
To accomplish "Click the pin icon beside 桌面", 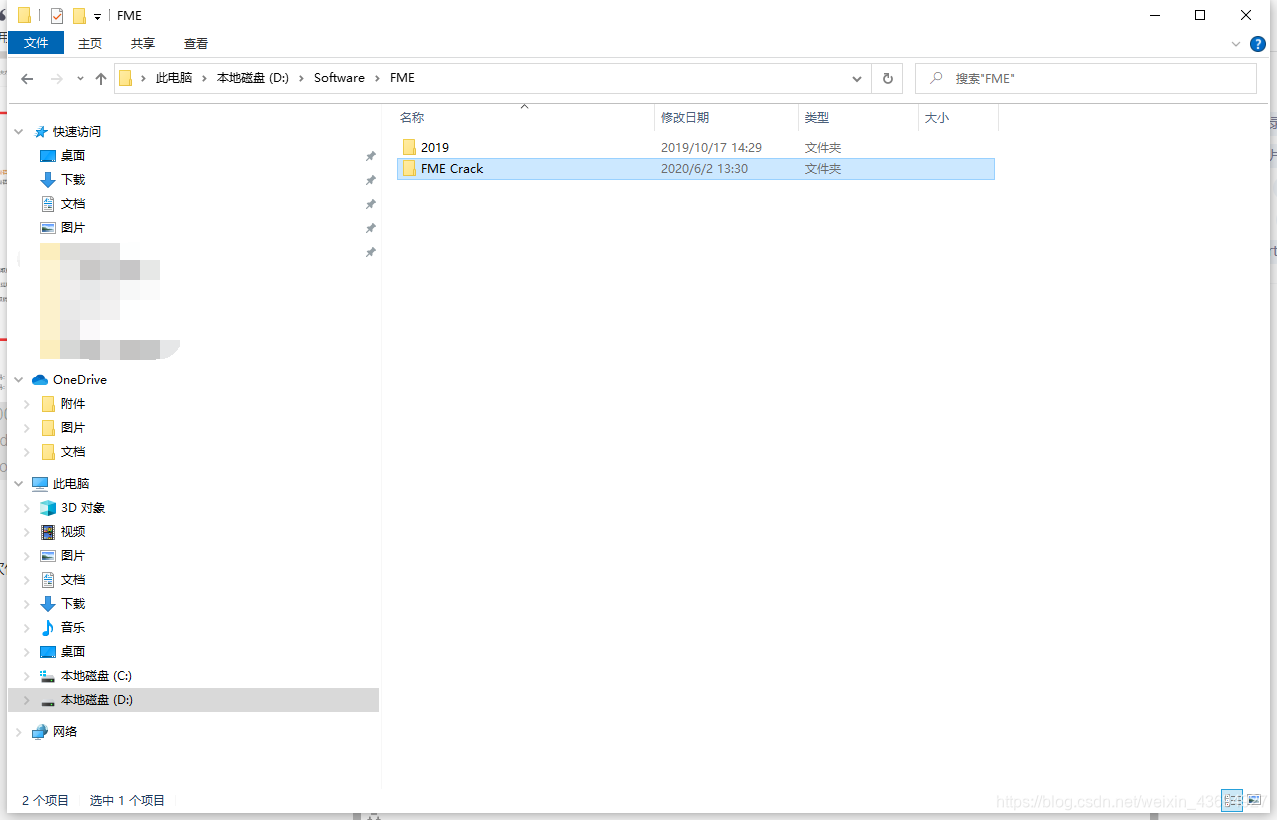I will point(370,156).
